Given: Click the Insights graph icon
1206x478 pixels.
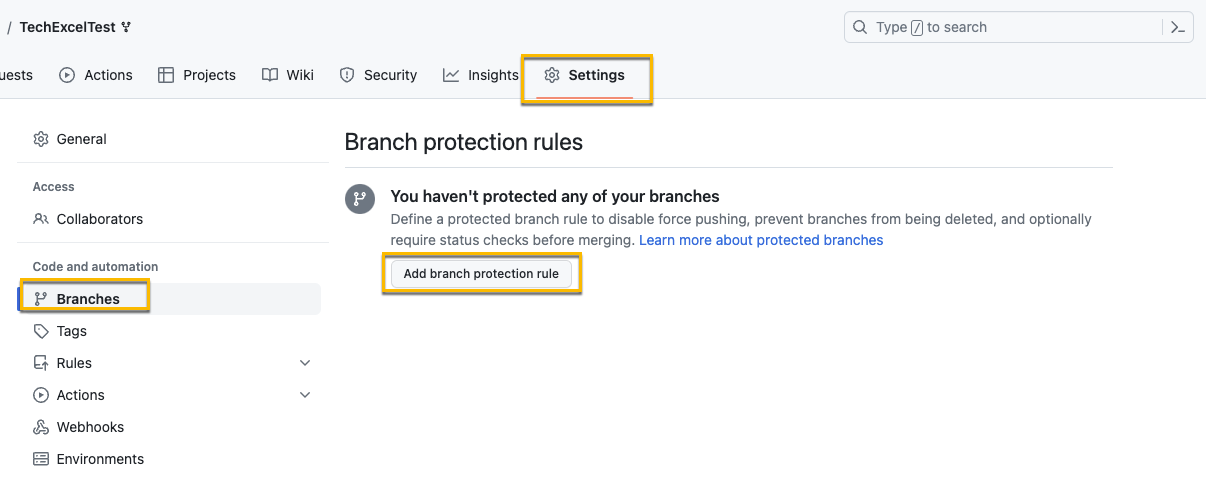Looking at the screenshot, I should (x=451, y=75).
